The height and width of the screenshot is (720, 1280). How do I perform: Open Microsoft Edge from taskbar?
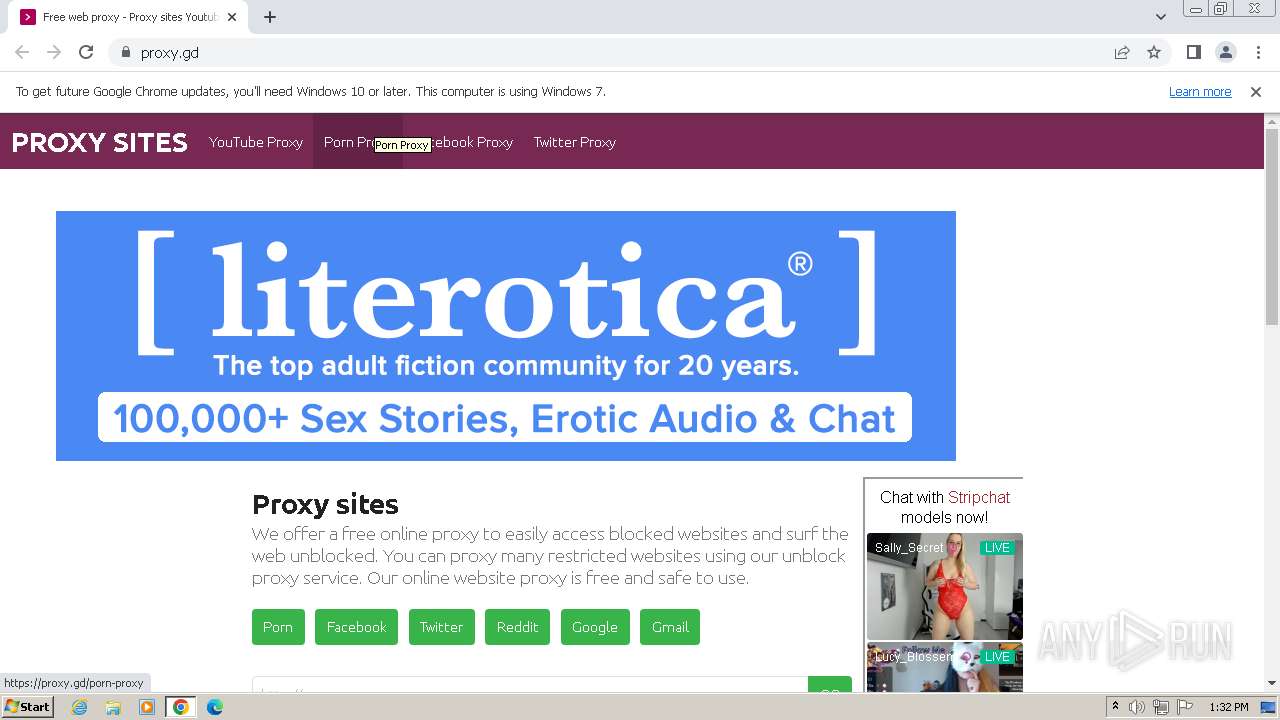[215, 707]
